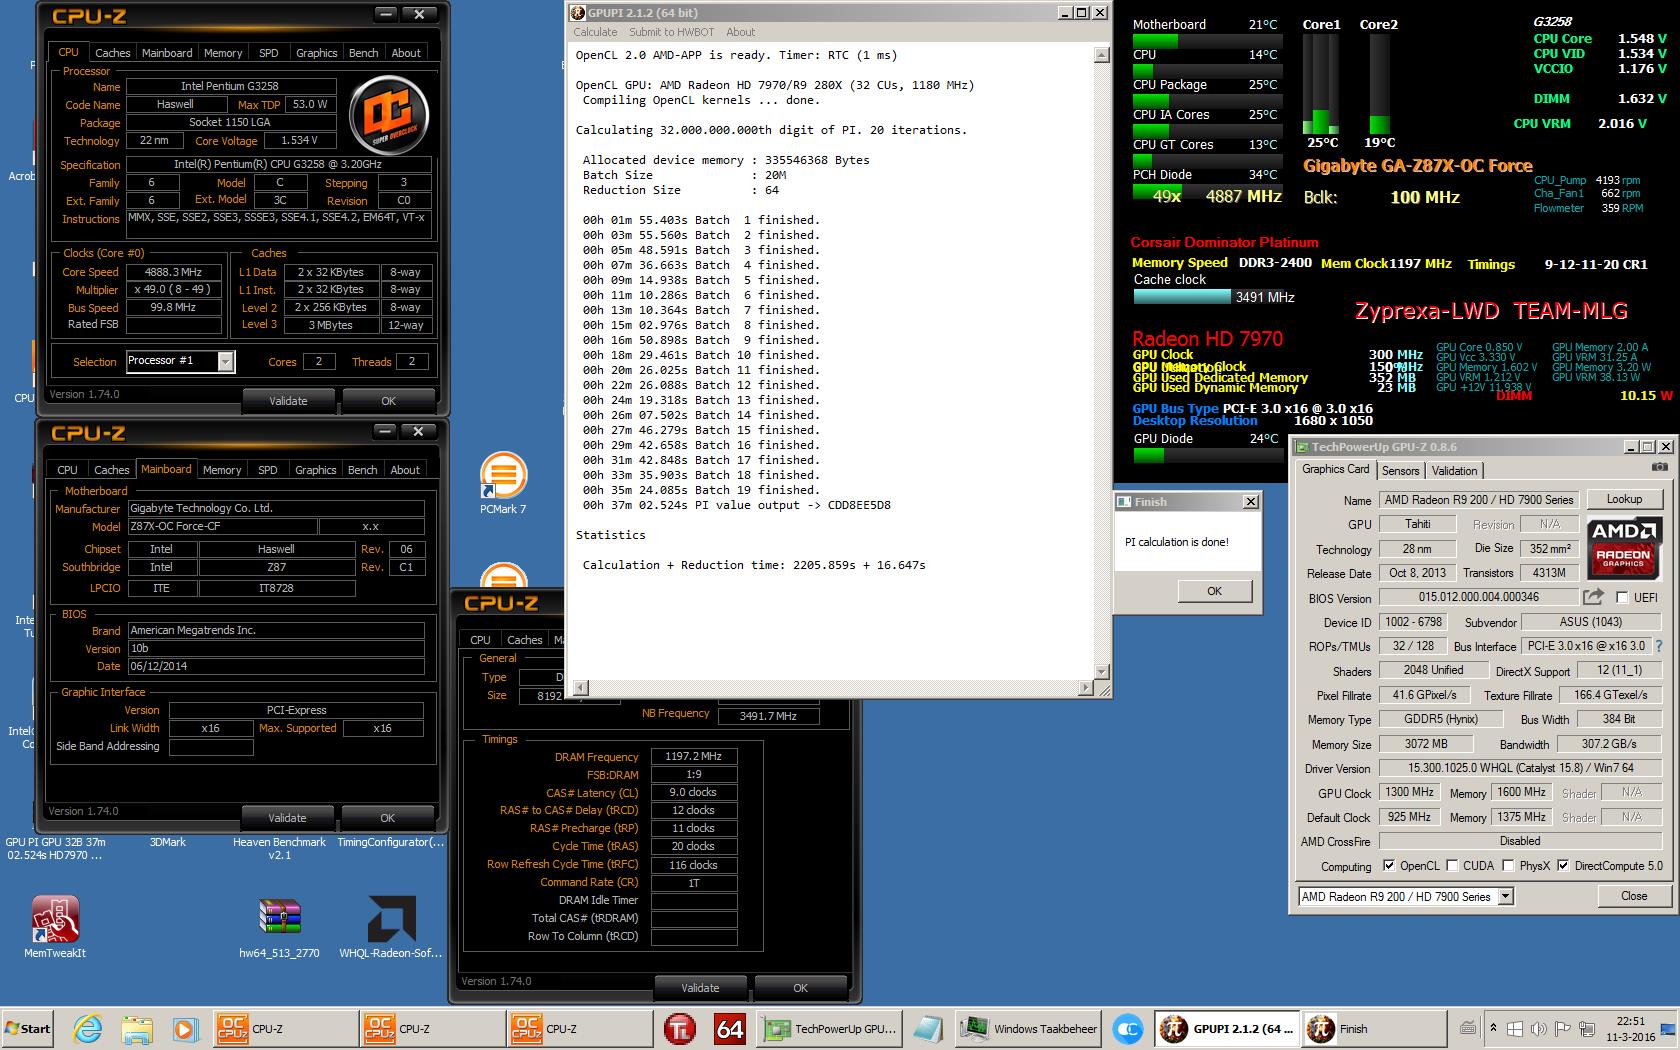1680x1050 pixels.
Task: Open Bench tab in the processor CPU-Z window
Action: coord(363,53)
